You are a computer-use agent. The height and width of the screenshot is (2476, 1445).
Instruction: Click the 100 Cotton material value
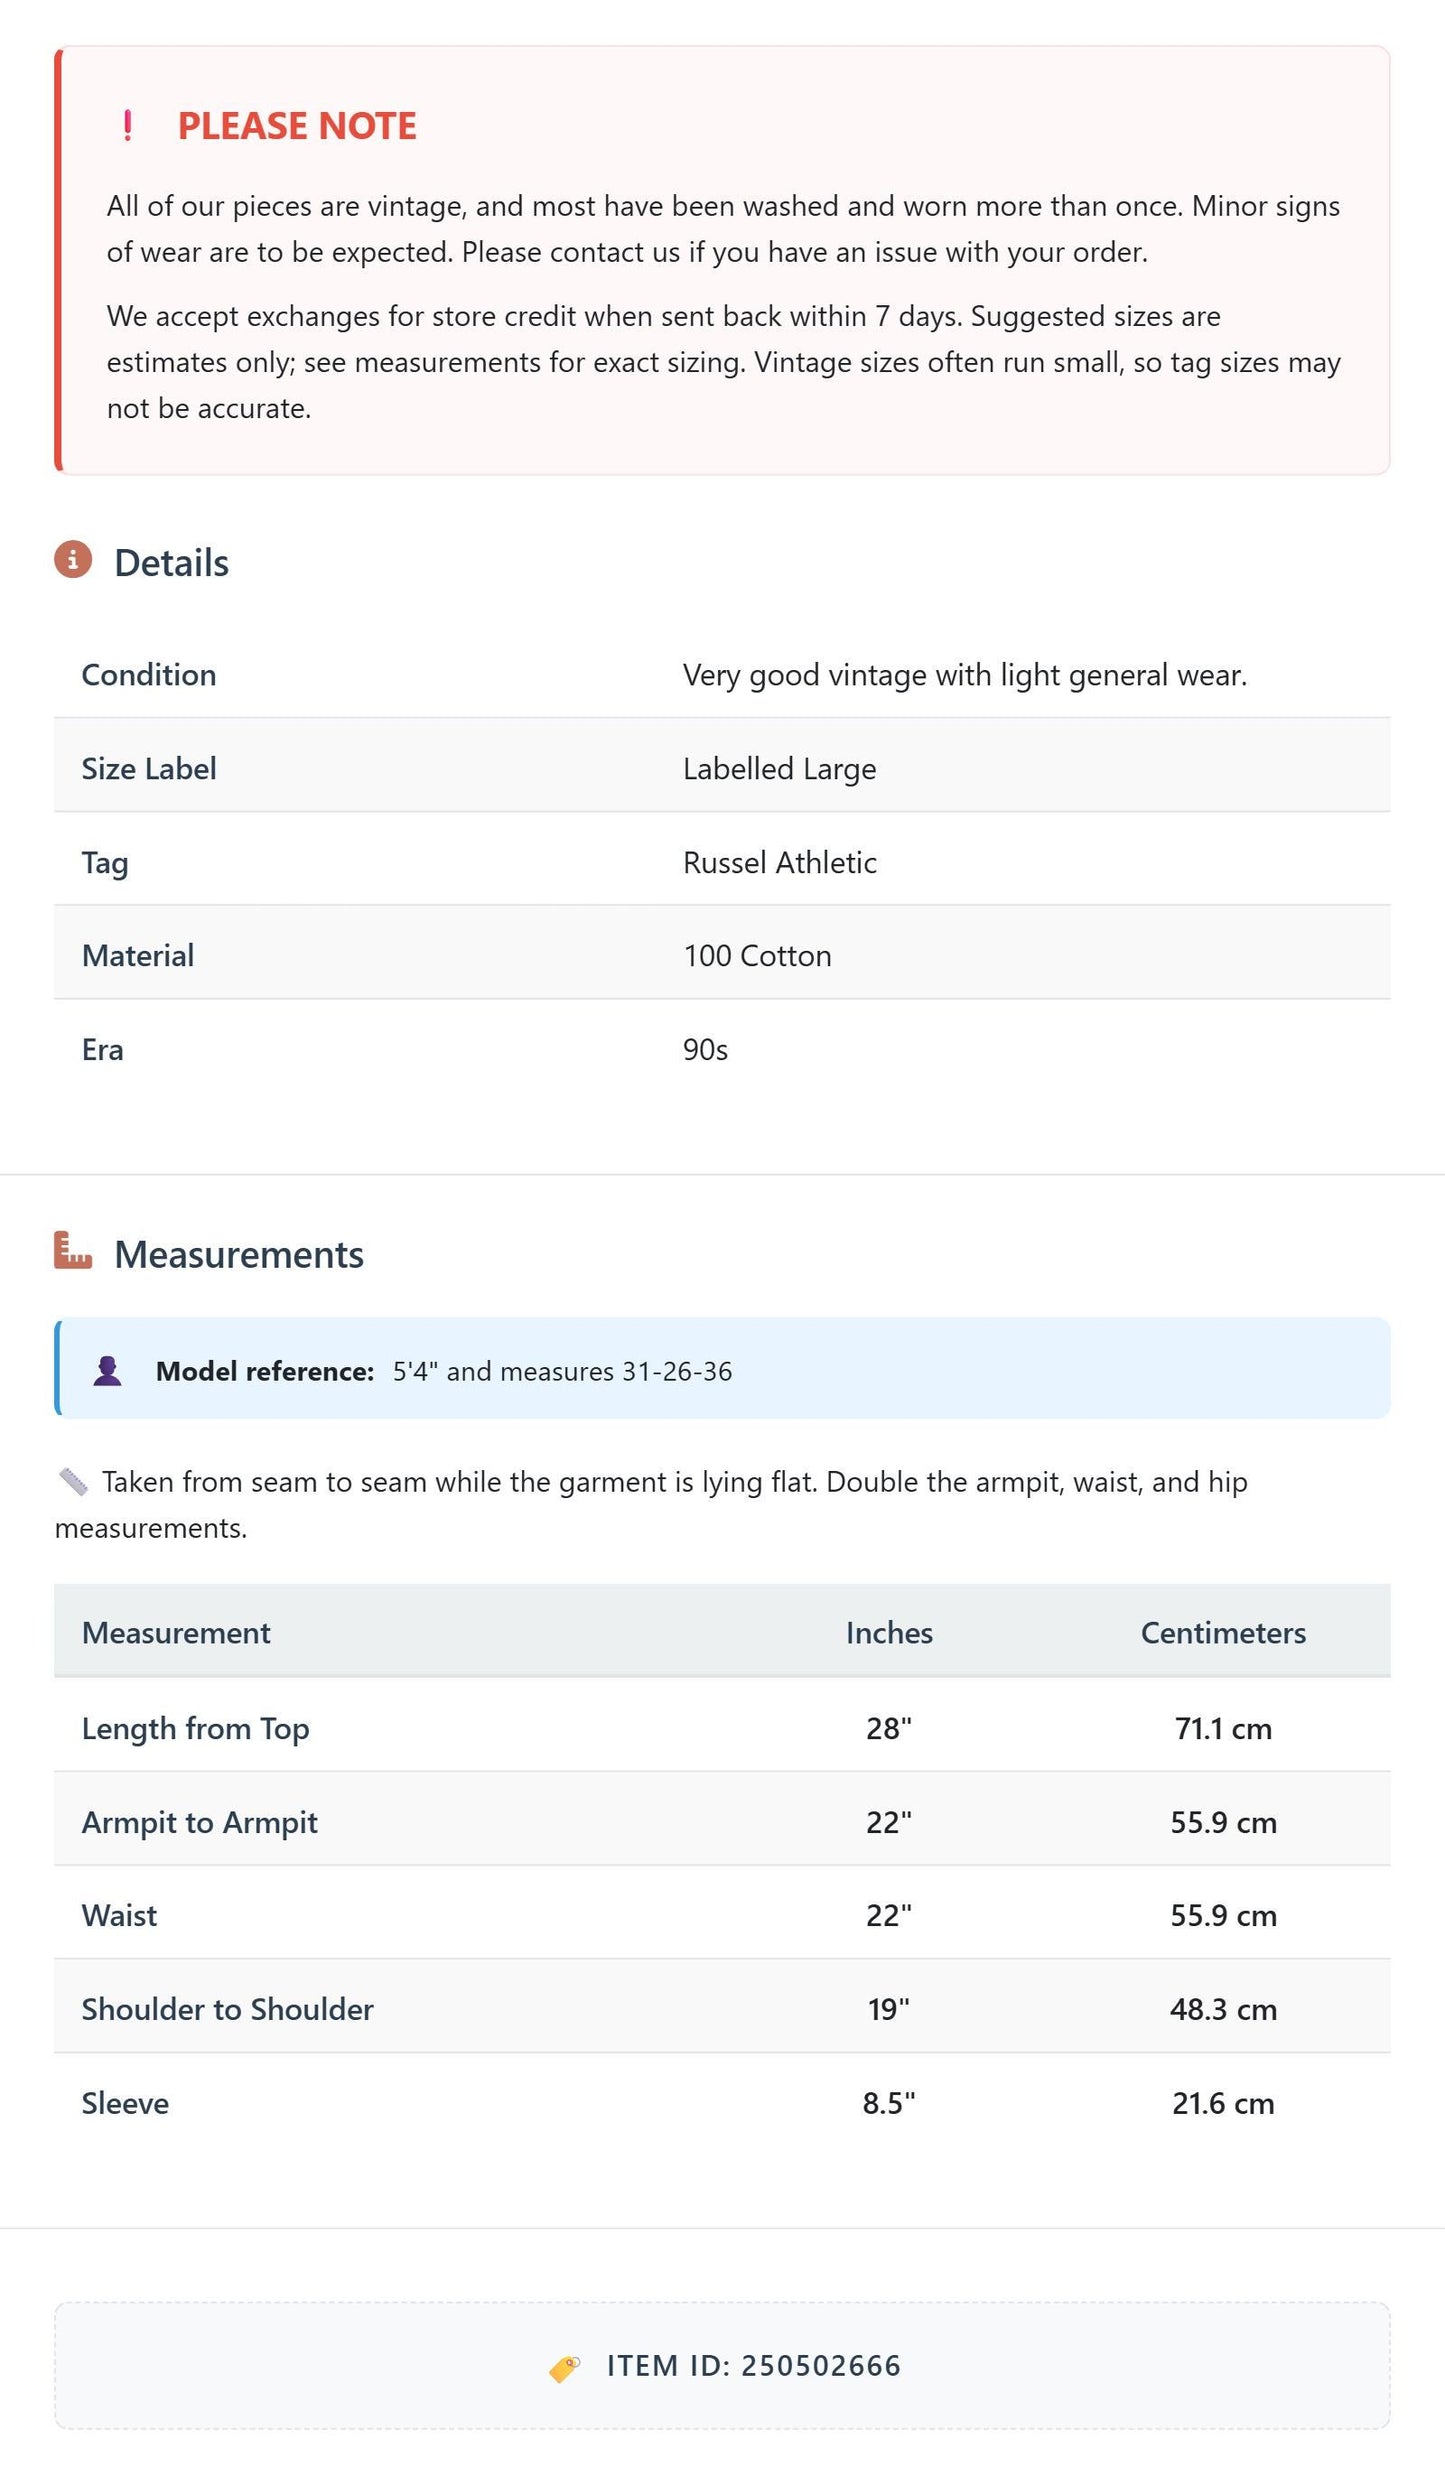point(757,956)
